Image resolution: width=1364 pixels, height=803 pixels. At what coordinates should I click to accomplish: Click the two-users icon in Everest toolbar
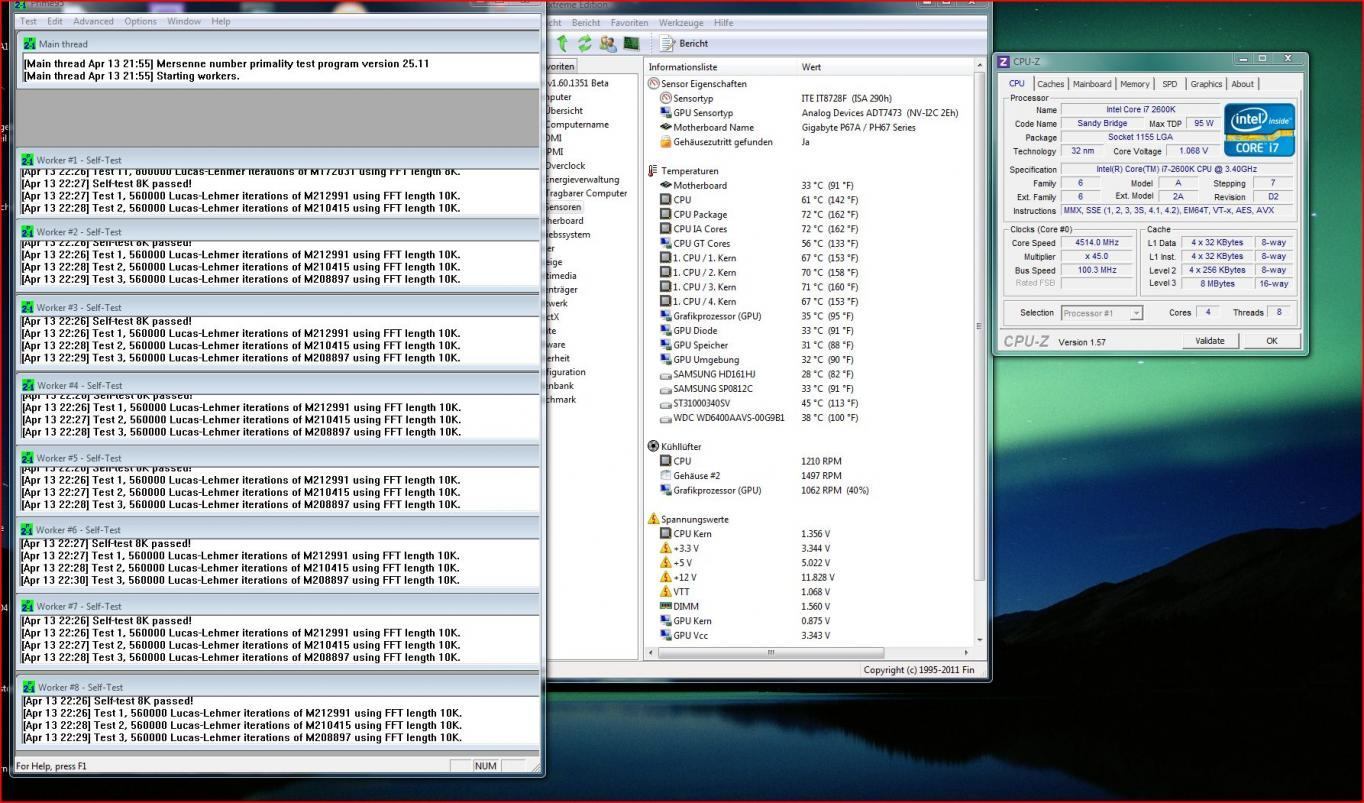click(x=608, y=43)
